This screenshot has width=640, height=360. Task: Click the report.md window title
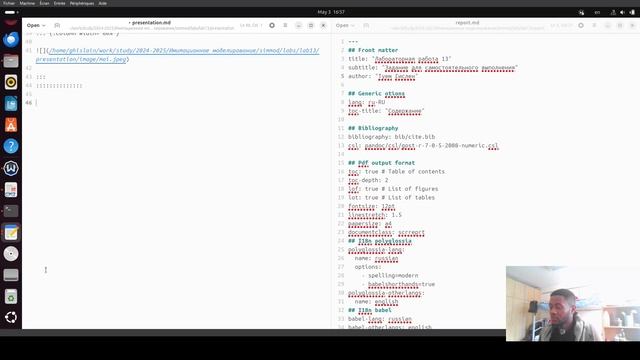click(x=467, y=23)
